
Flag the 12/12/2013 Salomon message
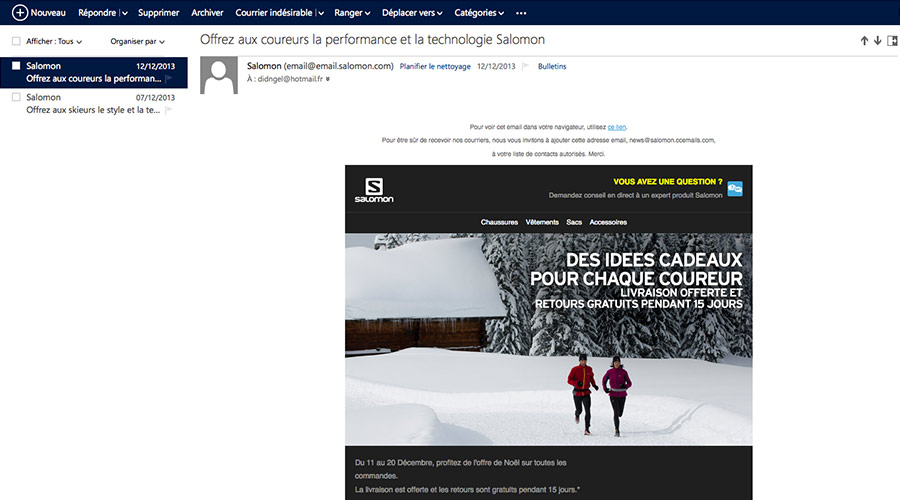tap(169, 79)
